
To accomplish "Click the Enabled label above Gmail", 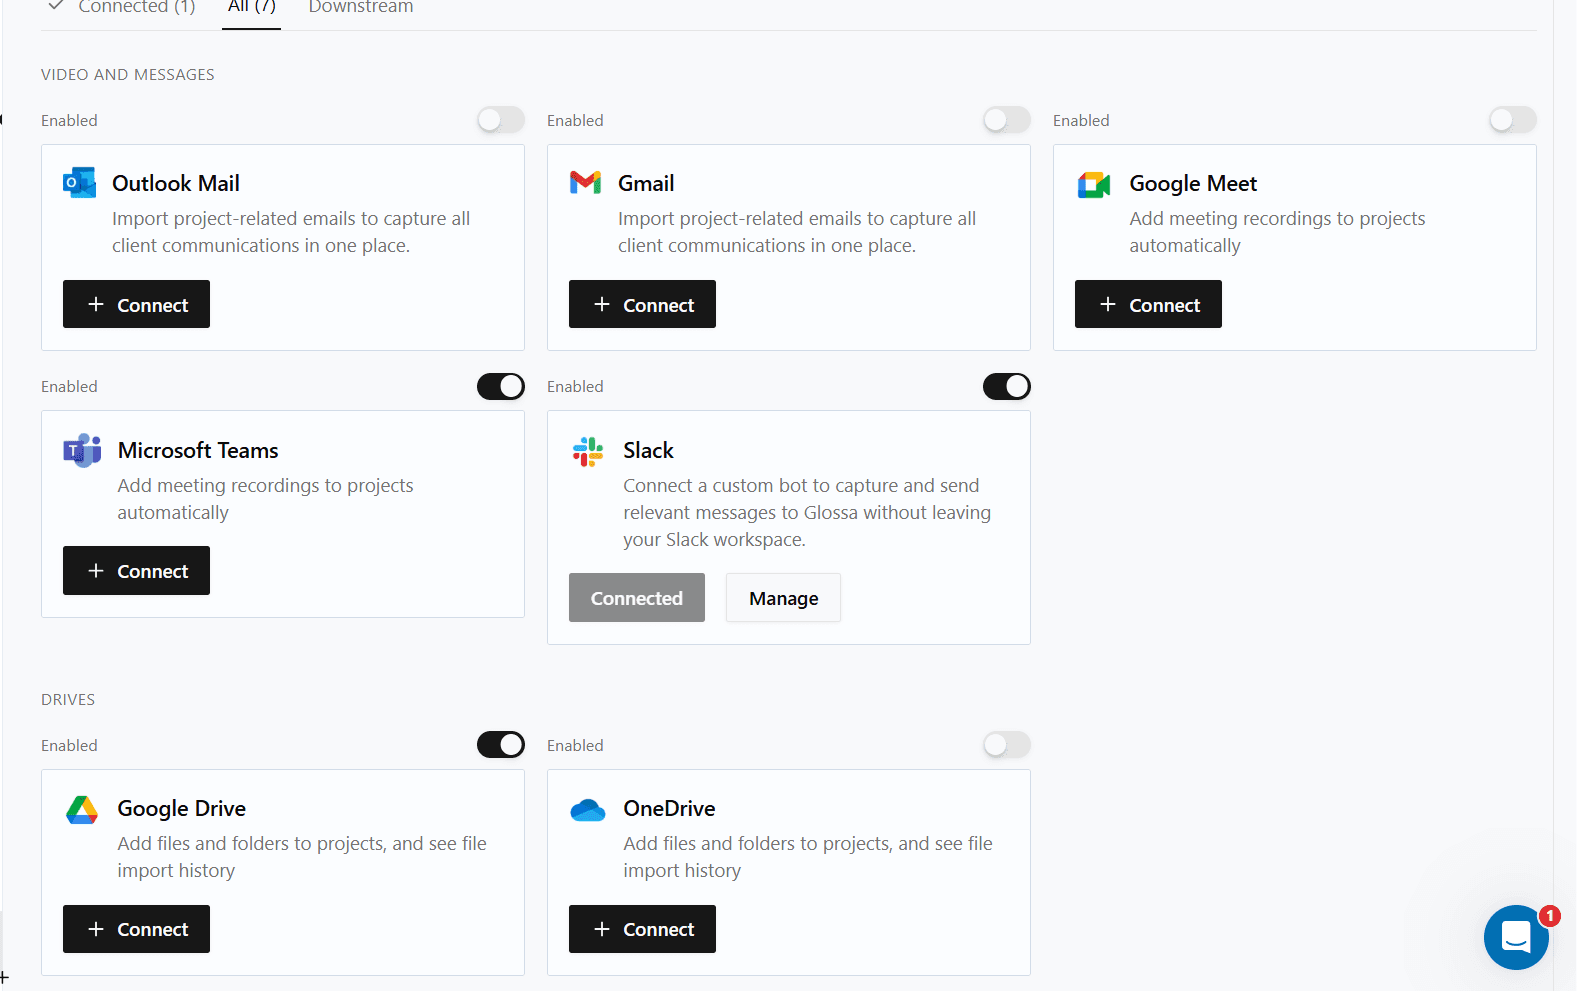I will (x=575, y=120).
